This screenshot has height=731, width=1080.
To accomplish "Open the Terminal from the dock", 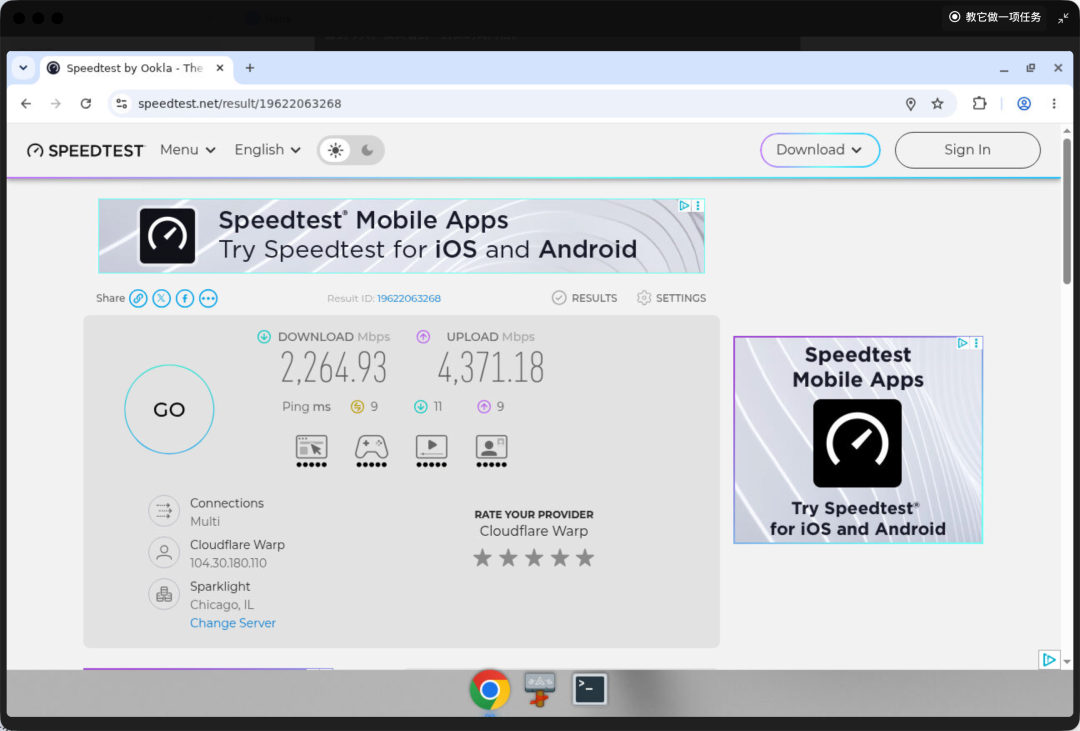I will (590, 689).
